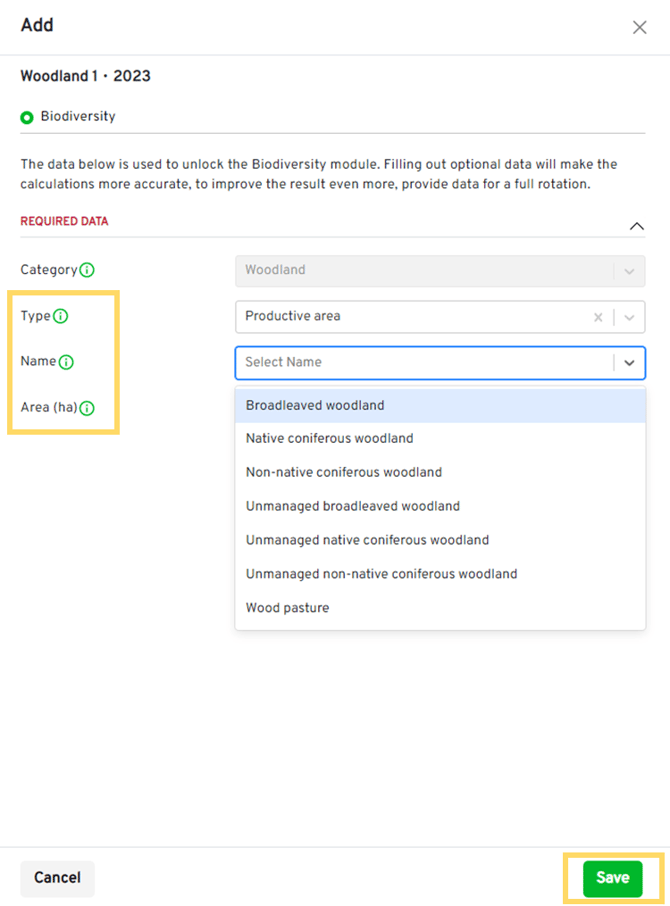
Task: Toggle the Select Name dropdown arrow
Action: [629, 363]
